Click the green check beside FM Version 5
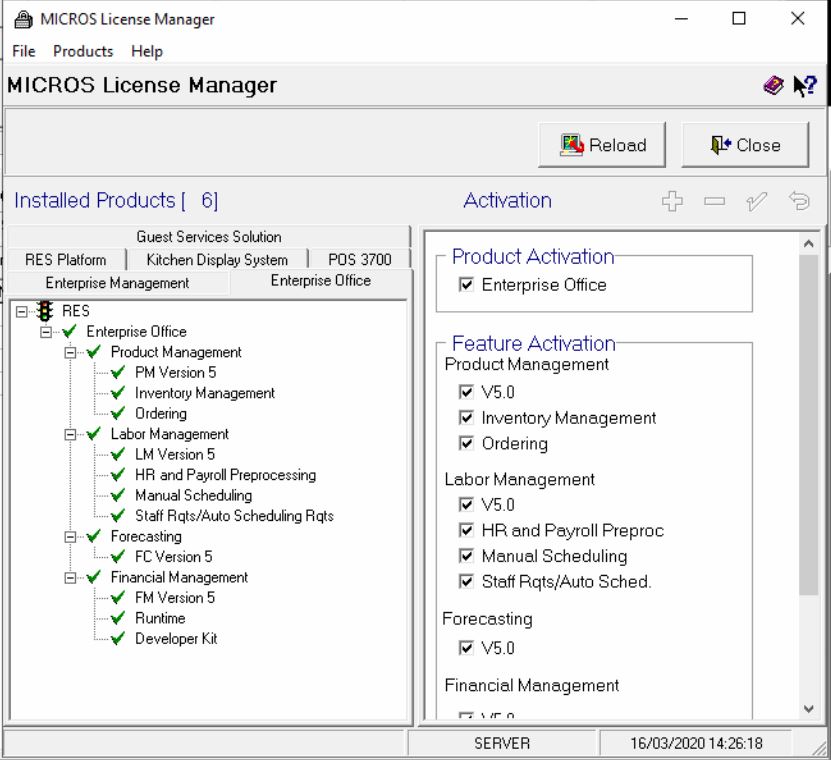The width and height of the screenshot is (831, 760). pos(118,598)
